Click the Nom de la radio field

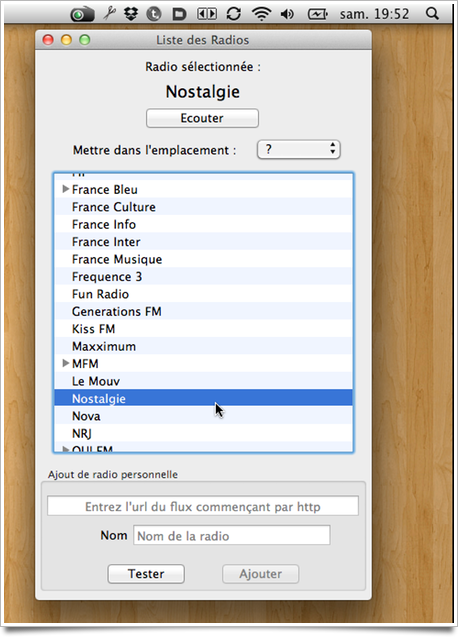[x=232, y=535]
